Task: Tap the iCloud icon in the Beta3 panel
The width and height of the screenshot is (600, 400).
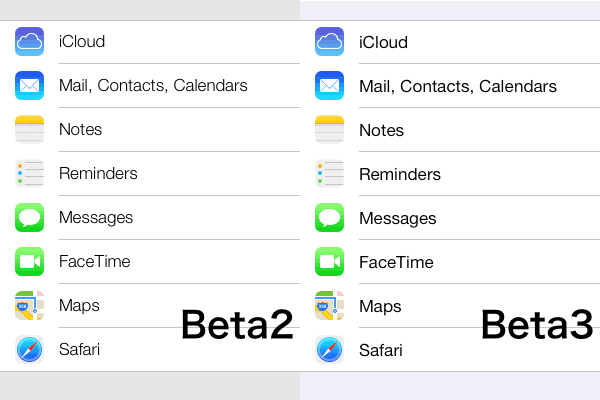Action: (x=330, y=42)
